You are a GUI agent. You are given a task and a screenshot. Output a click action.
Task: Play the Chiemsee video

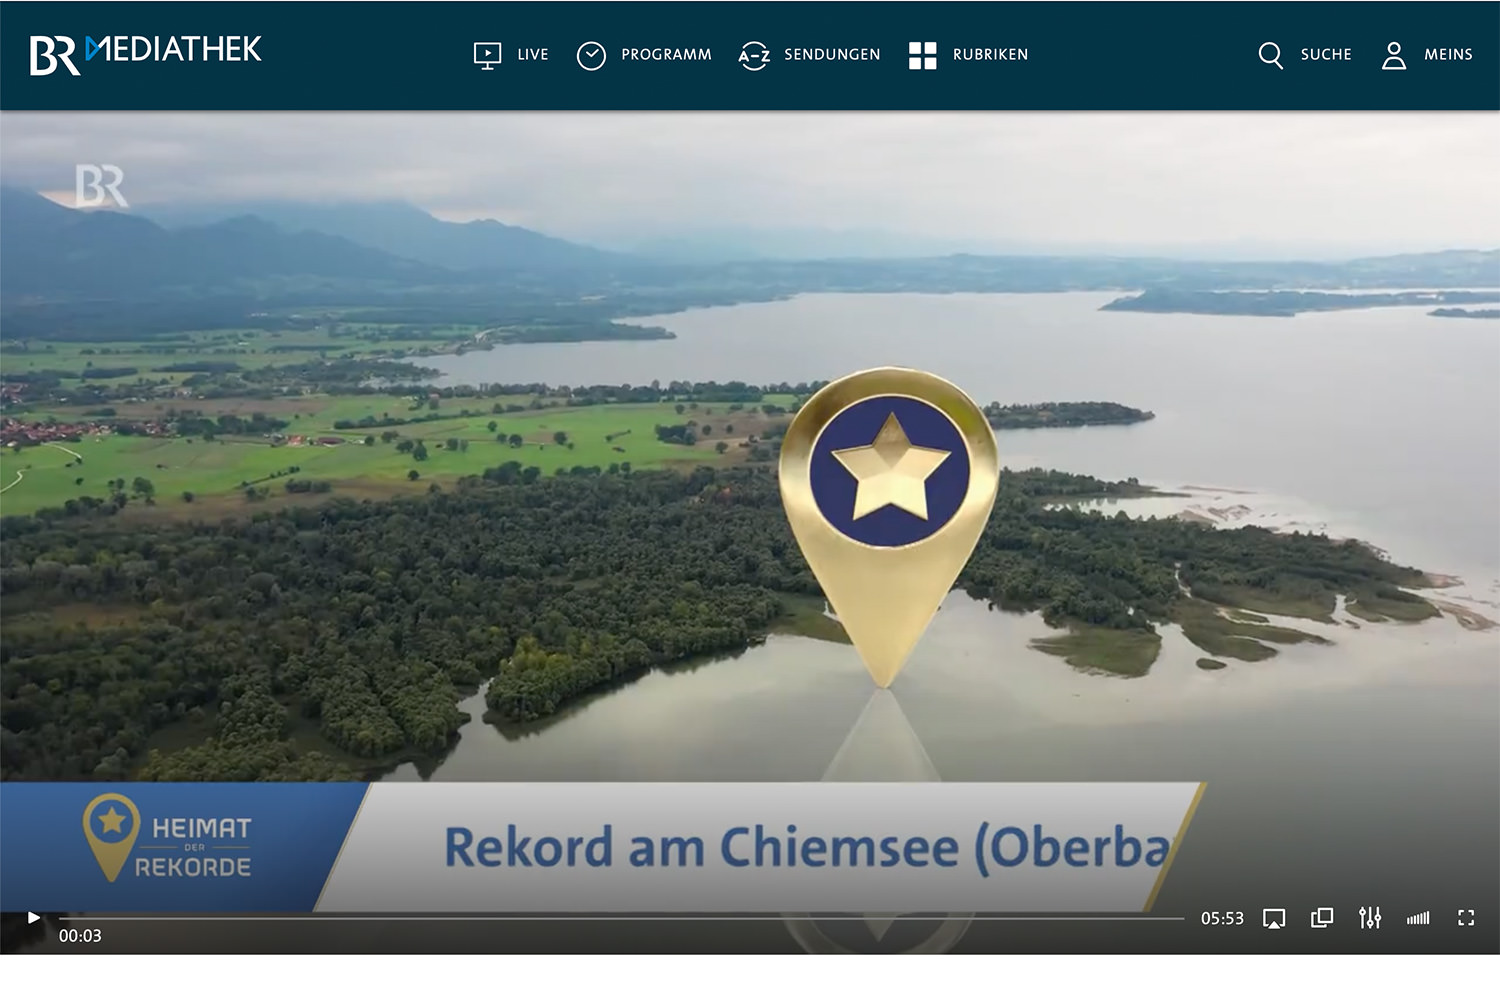tap(33, 917)
